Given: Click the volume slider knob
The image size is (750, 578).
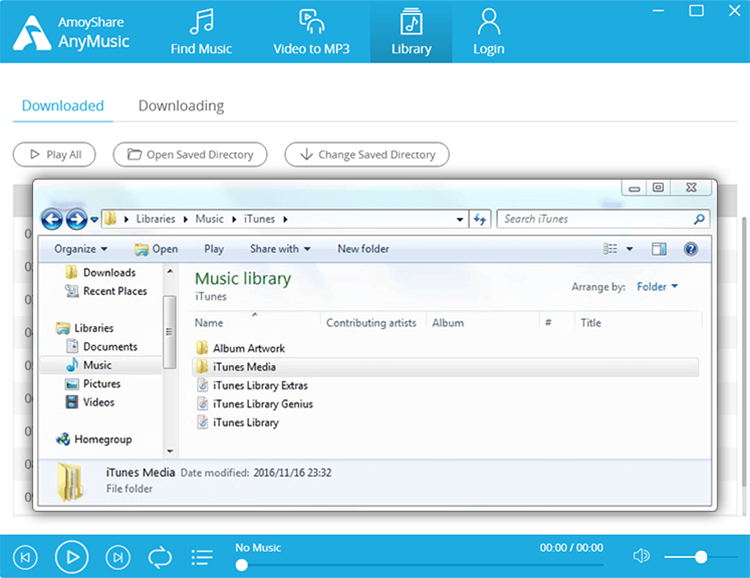Looking at the screenshot, I should pyautogui.click(x=701, y=557).
